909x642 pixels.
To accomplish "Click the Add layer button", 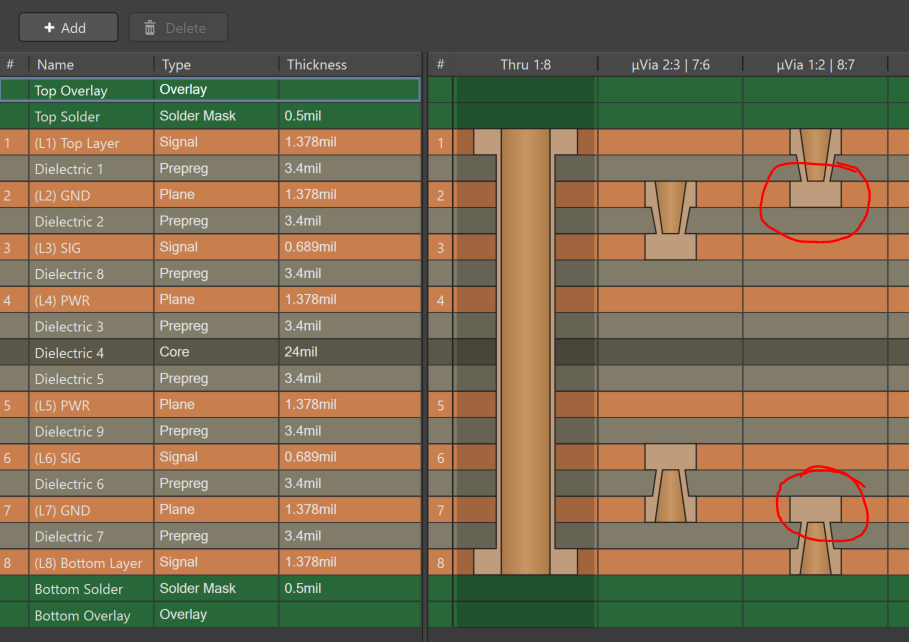I will tap(68, 28).
